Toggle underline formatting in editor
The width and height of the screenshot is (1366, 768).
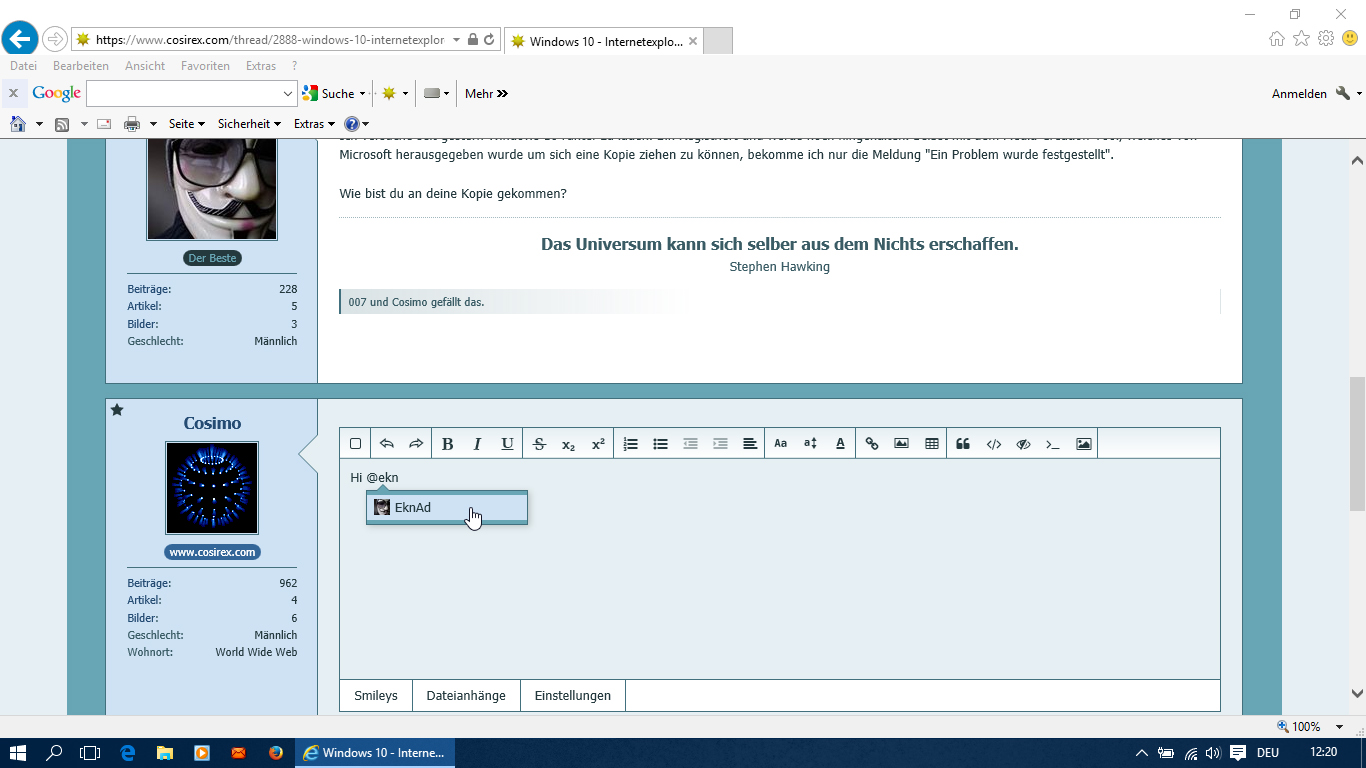pyautogui.click(x=507, y=444)
